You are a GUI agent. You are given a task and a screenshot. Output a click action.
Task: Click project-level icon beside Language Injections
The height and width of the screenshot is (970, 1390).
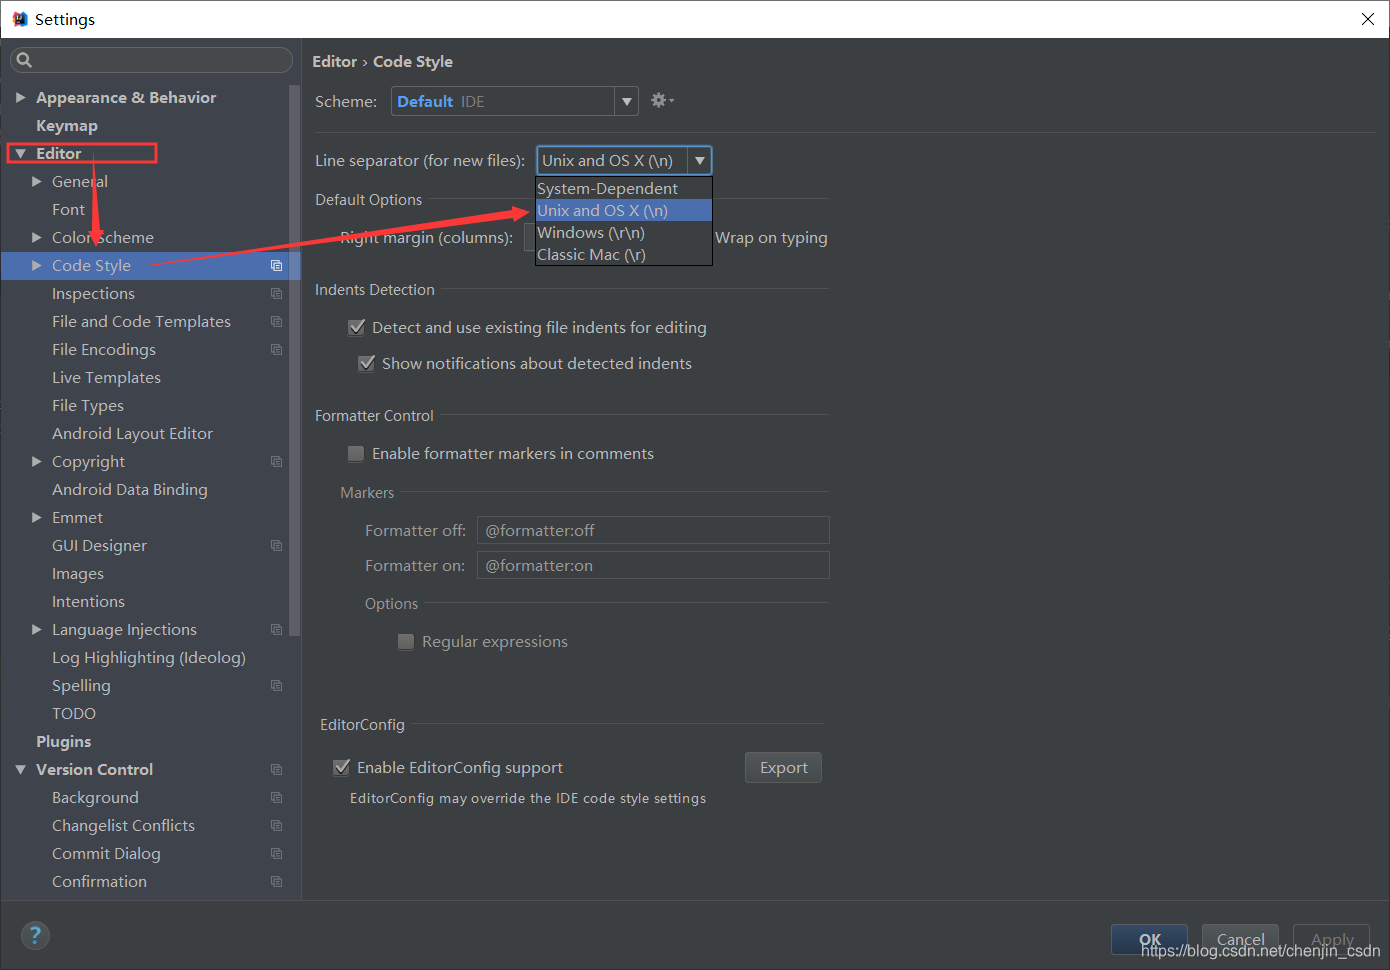click(277, 629)
